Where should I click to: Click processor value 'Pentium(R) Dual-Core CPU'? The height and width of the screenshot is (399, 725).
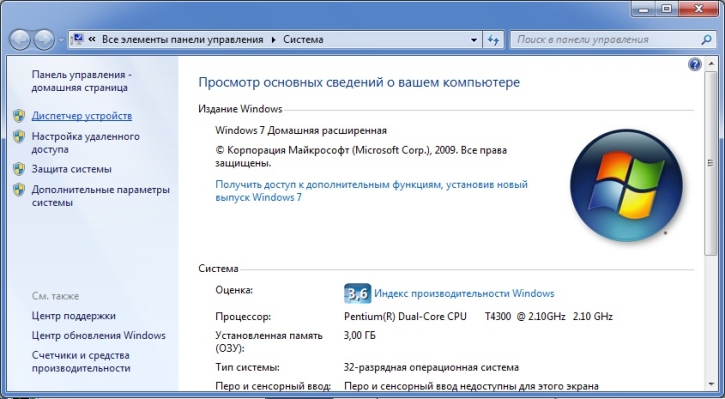[x=406, y=317]
